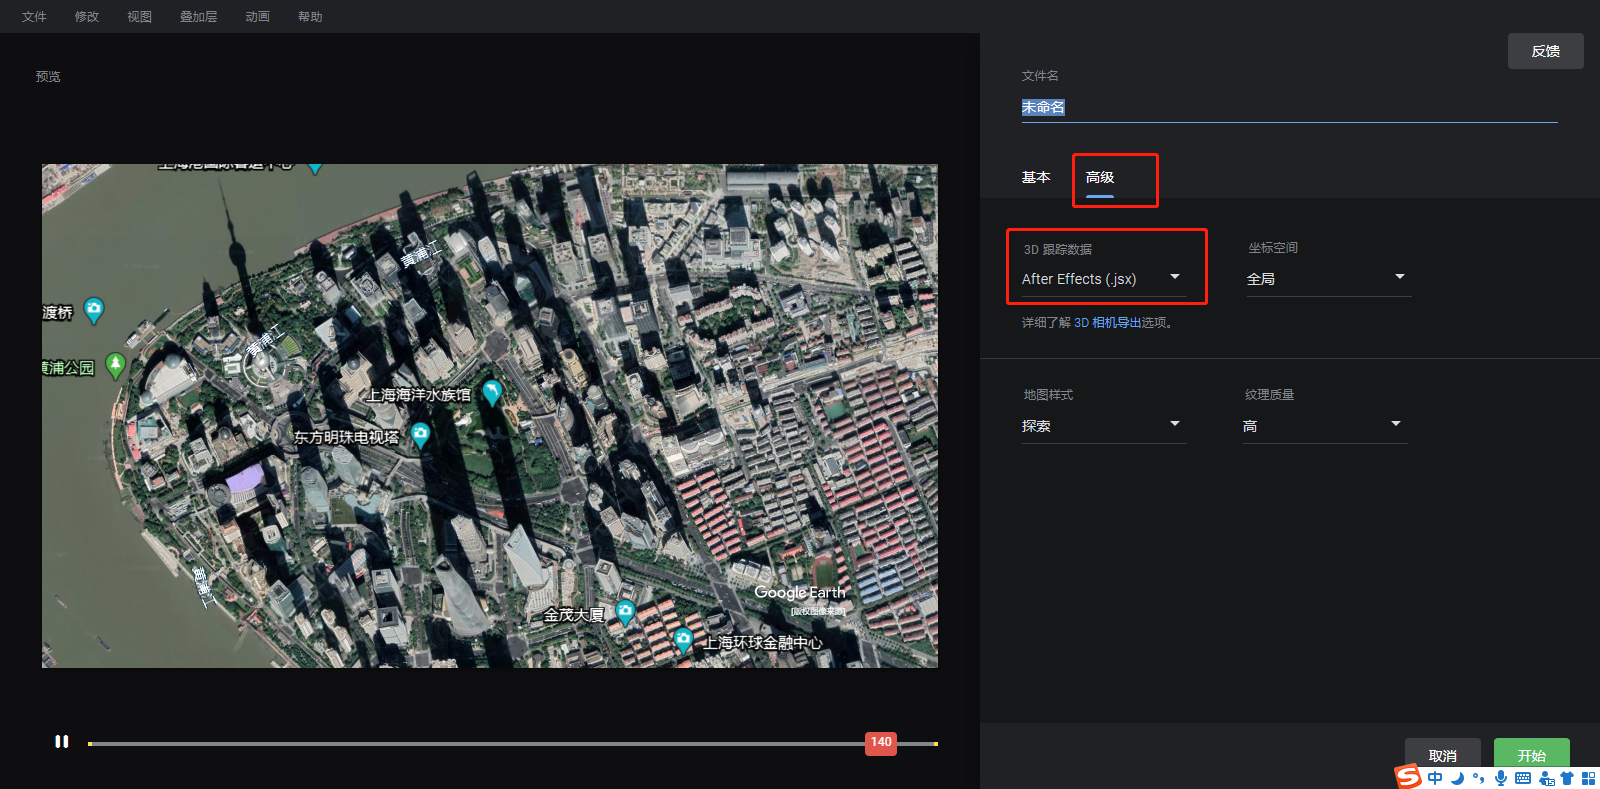Toggle the punctuation icon in IME bar

click(1478, 778)
